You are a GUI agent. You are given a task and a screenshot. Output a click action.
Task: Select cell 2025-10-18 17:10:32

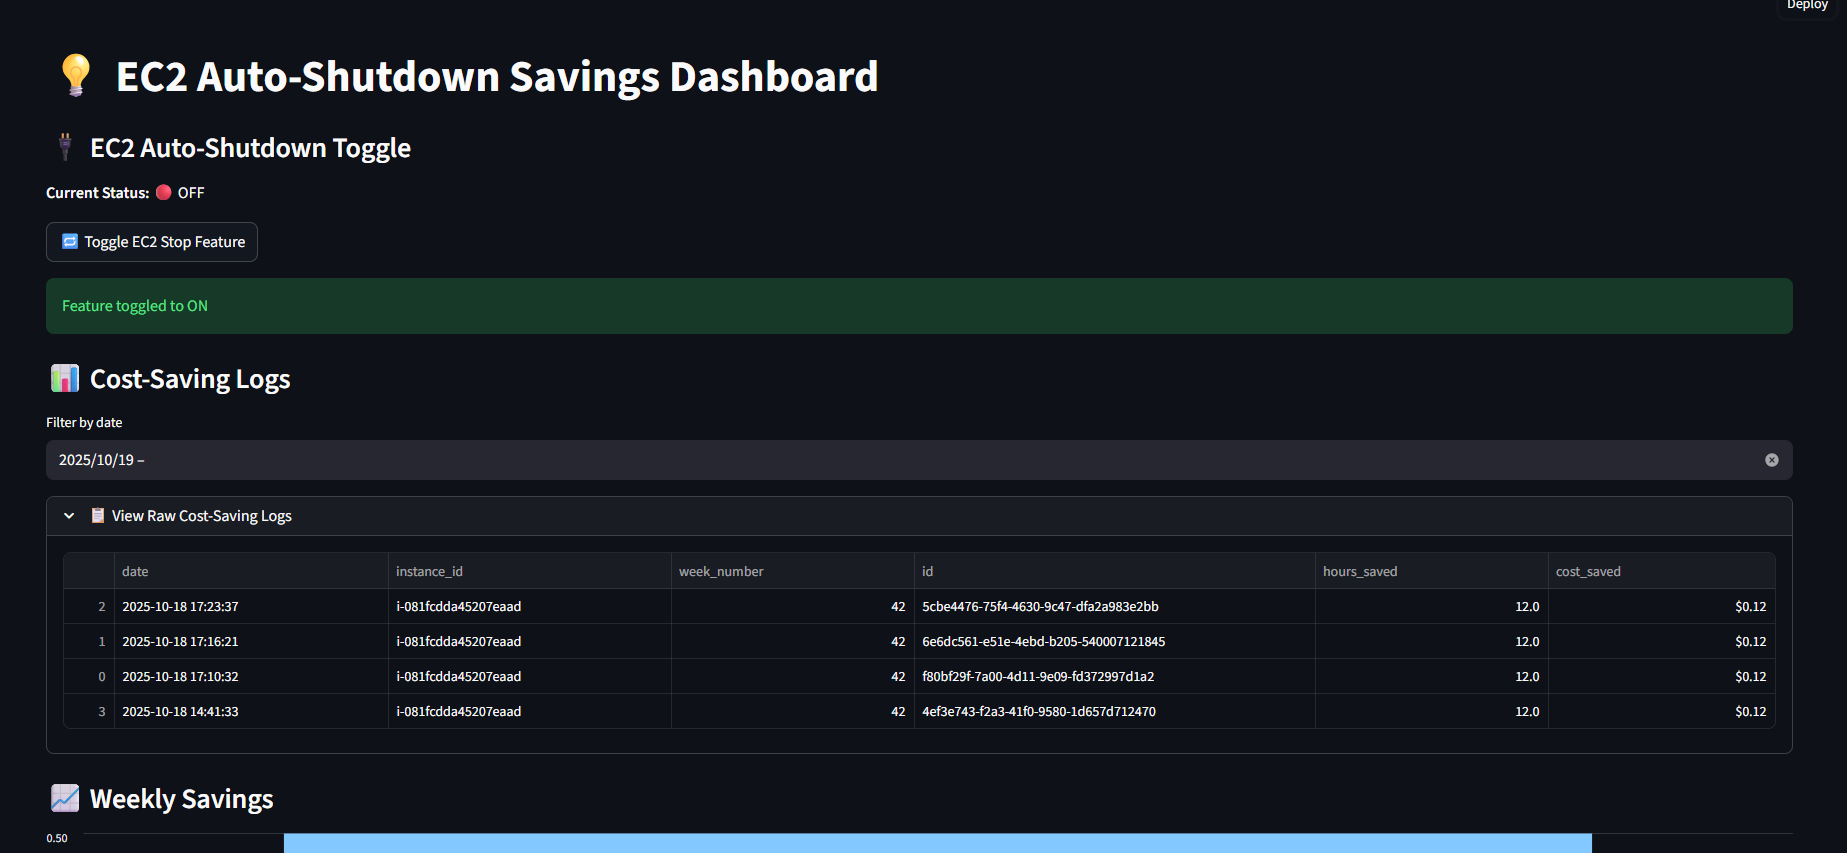click(251, 676)
